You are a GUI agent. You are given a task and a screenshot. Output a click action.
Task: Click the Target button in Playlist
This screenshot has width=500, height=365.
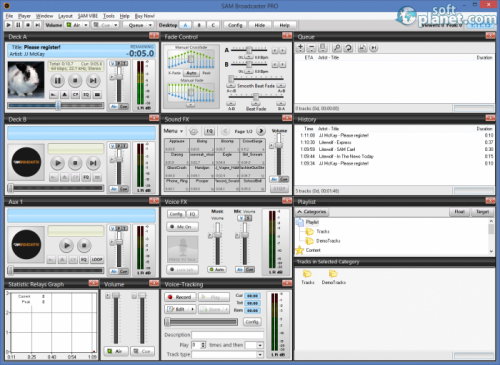click(x=482, y=212)
